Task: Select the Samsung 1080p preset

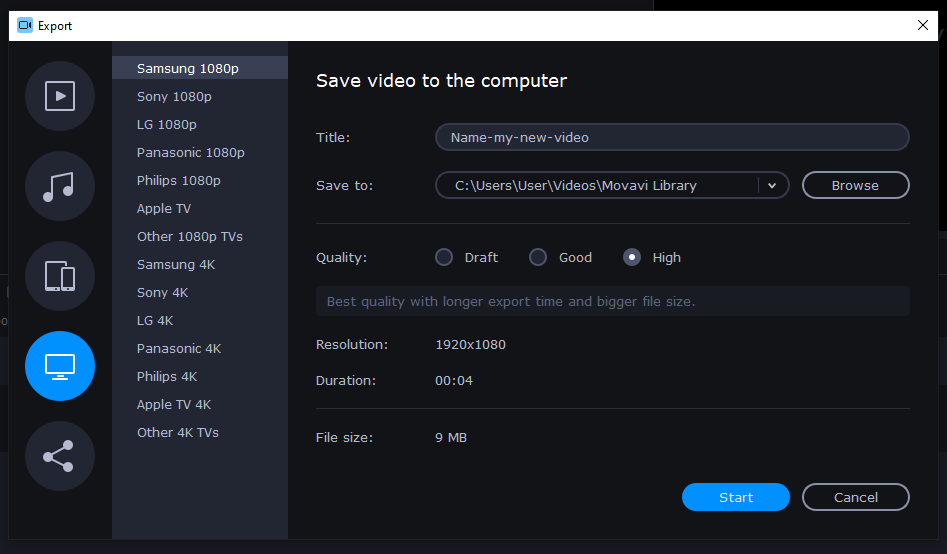Action: point(188,69)
